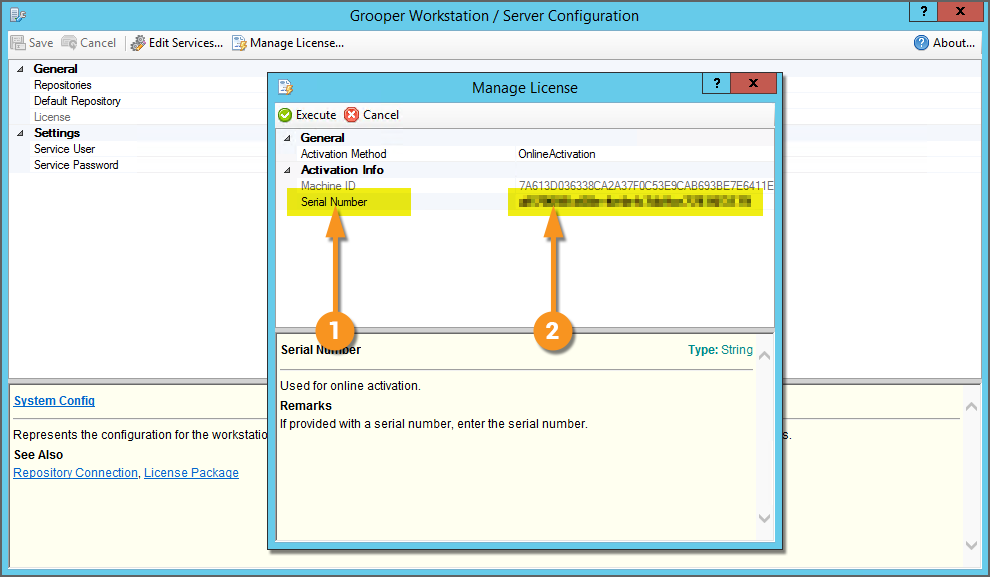This screenshot has width=990, height=577.
Task: Select the Repositories property row
Action: pos(63,85)
